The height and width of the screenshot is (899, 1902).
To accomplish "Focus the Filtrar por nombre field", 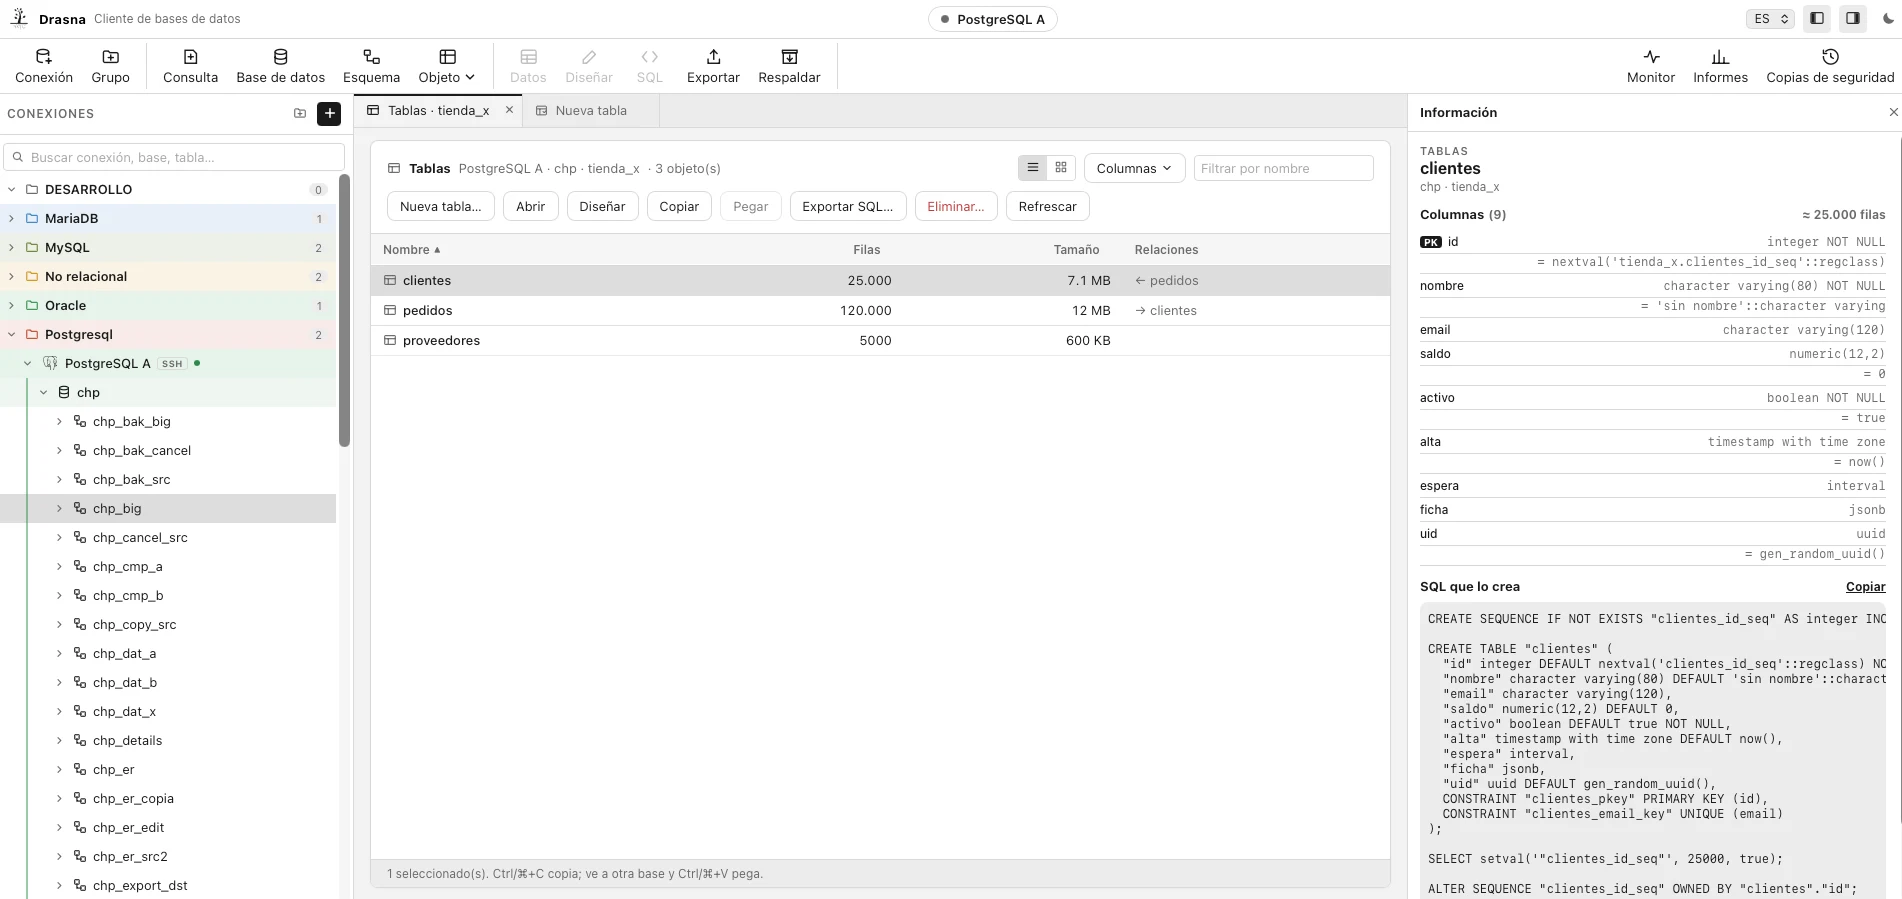I will point(1283,168).
